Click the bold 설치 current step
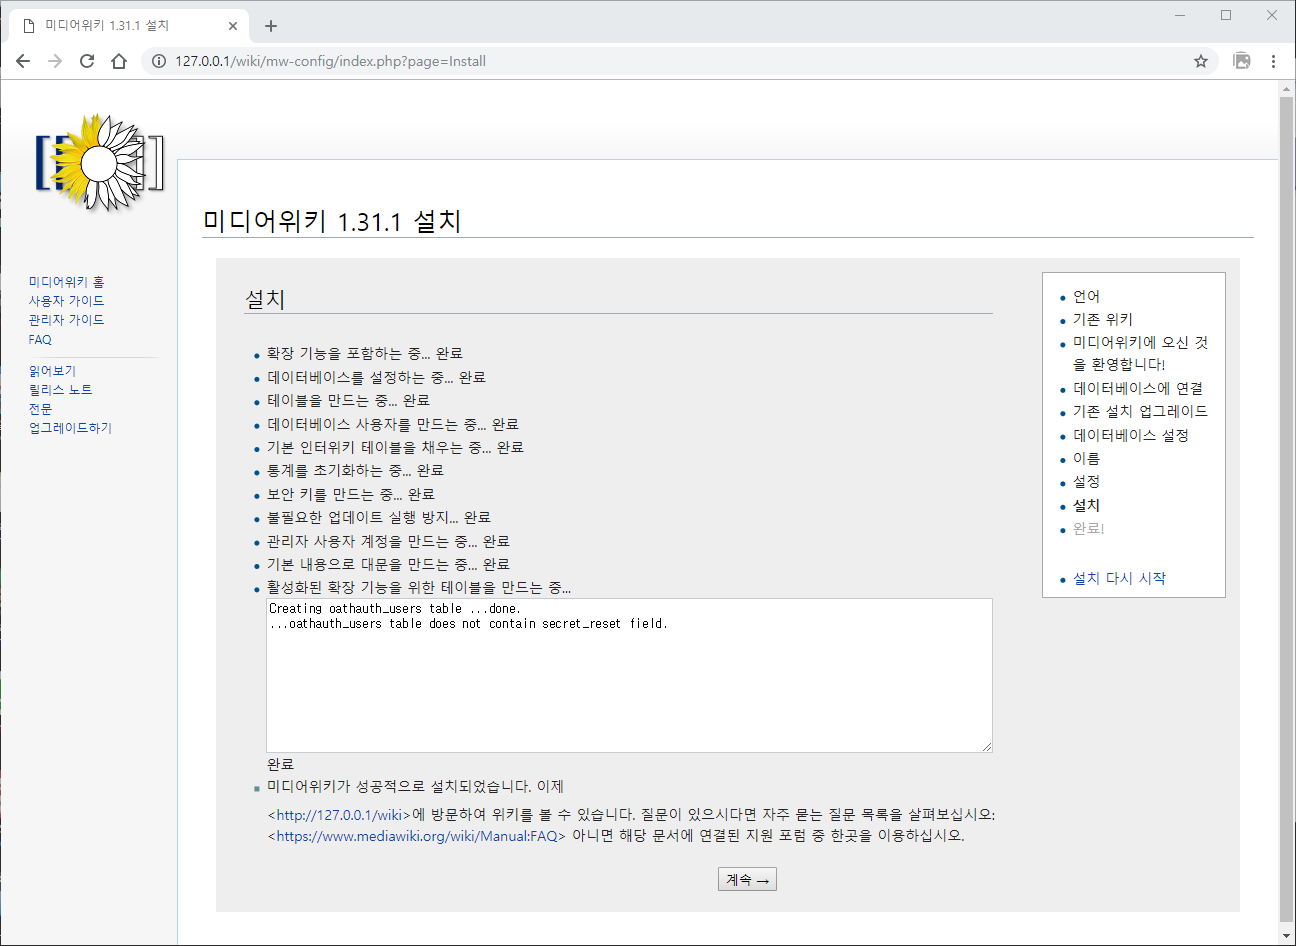The width and height of the screenshot is (1296, 946). coord(1086,505)
